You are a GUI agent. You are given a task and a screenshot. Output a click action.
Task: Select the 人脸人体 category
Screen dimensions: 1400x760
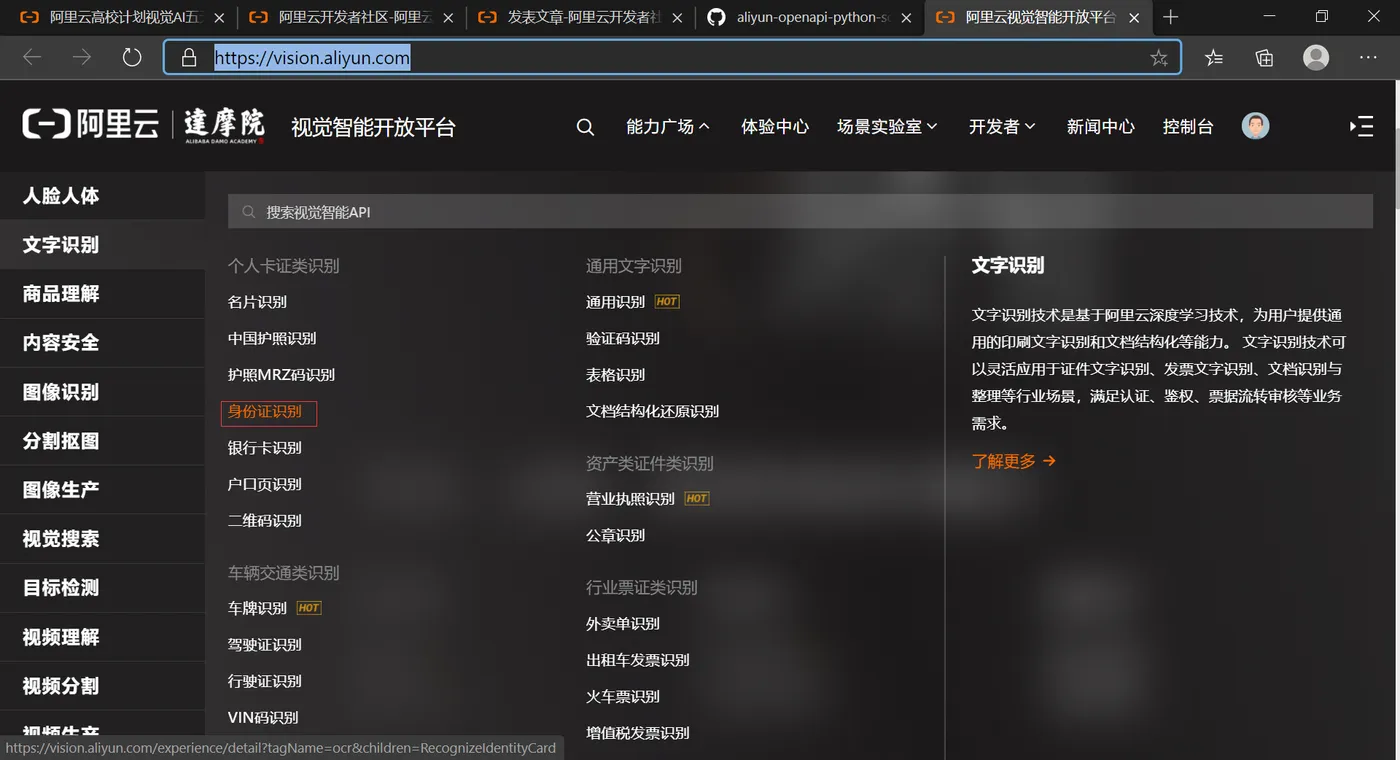point(102,196)
